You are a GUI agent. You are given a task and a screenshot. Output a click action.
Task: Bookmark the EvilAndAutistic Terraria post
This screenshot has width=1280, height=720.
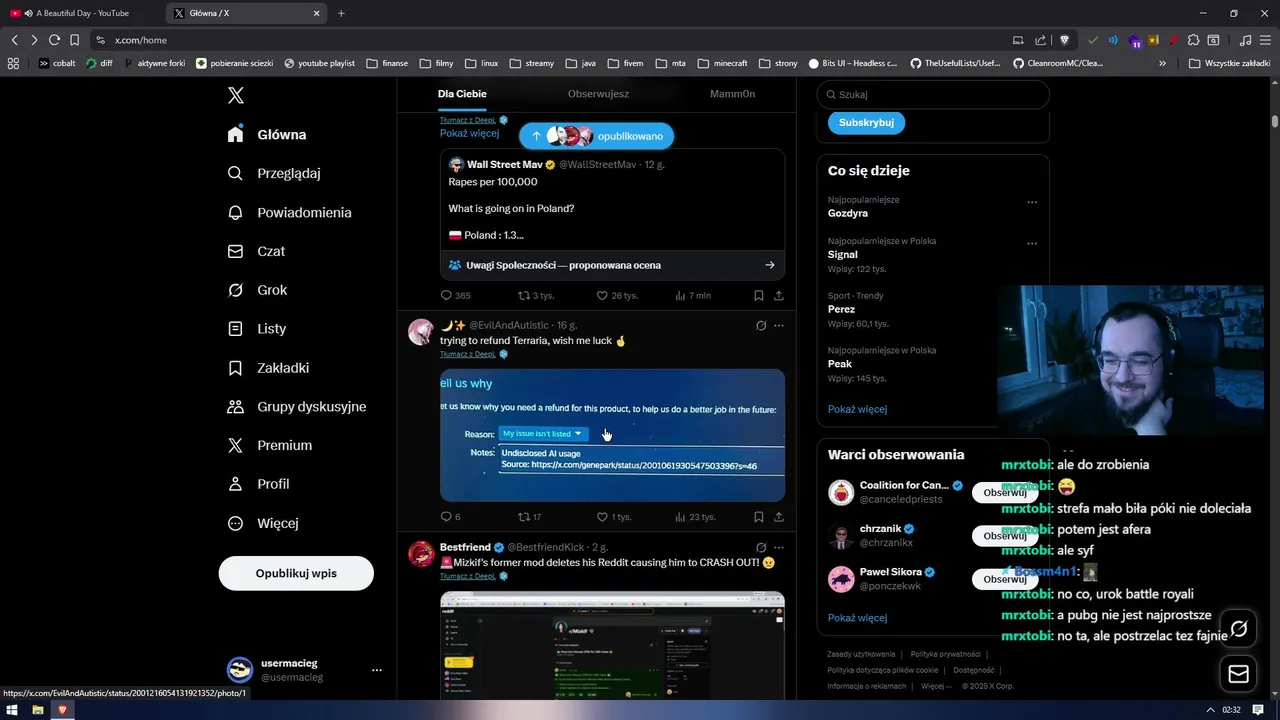(x=759, y=517)
